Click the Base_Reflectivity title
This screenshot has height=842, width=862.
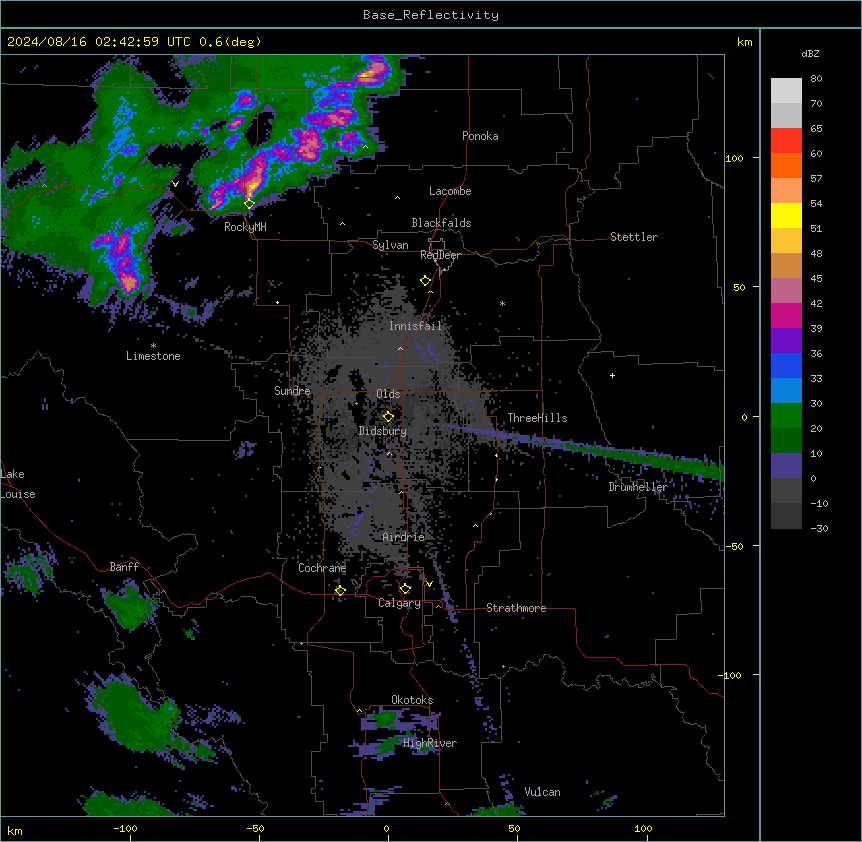click(431, 15)
